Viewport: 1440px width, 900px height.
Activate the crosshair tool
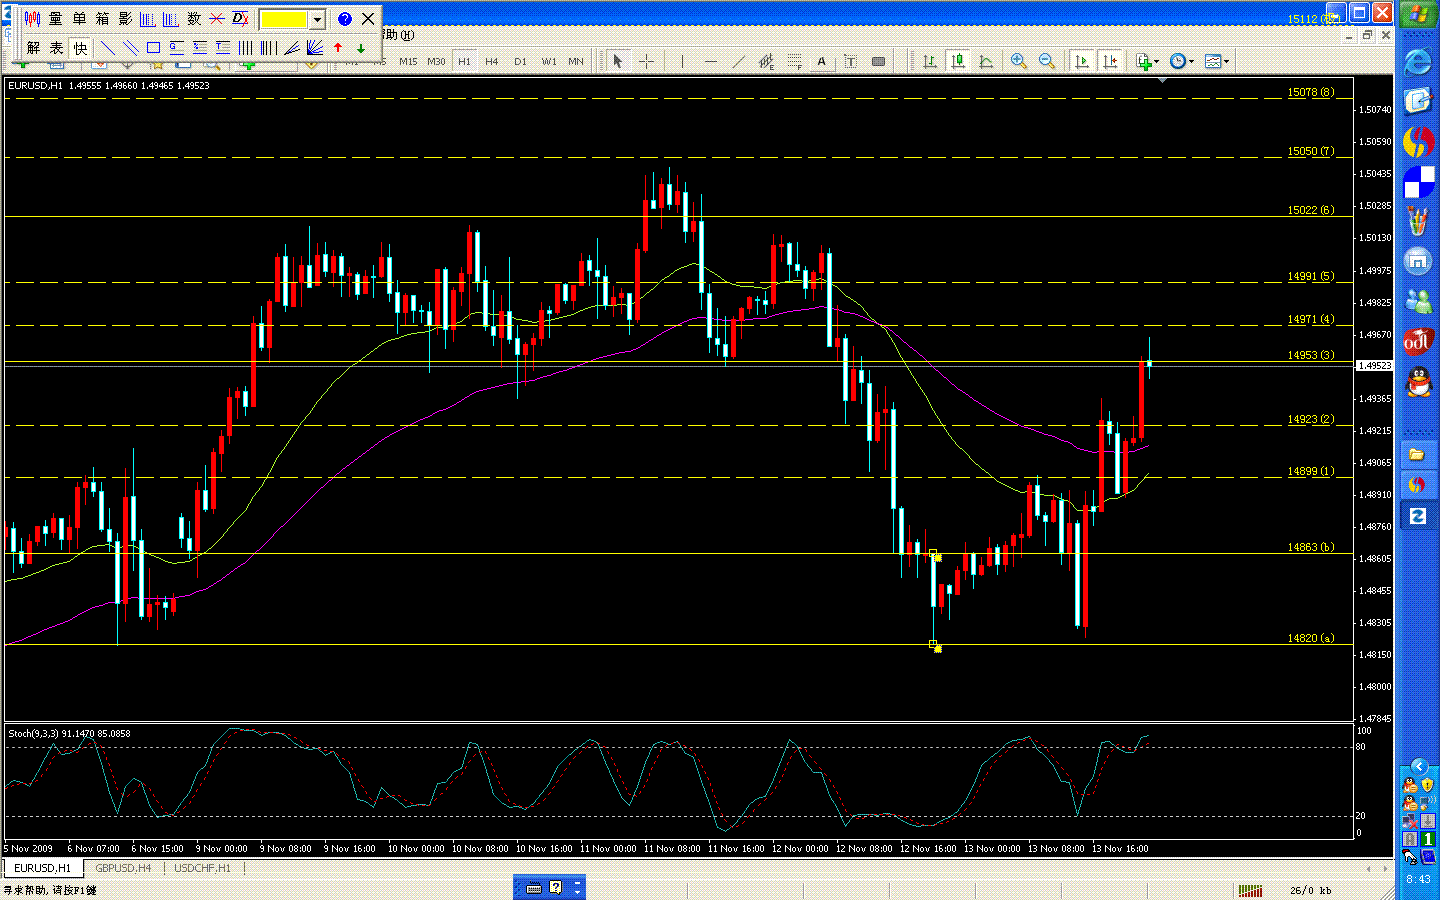646,61
